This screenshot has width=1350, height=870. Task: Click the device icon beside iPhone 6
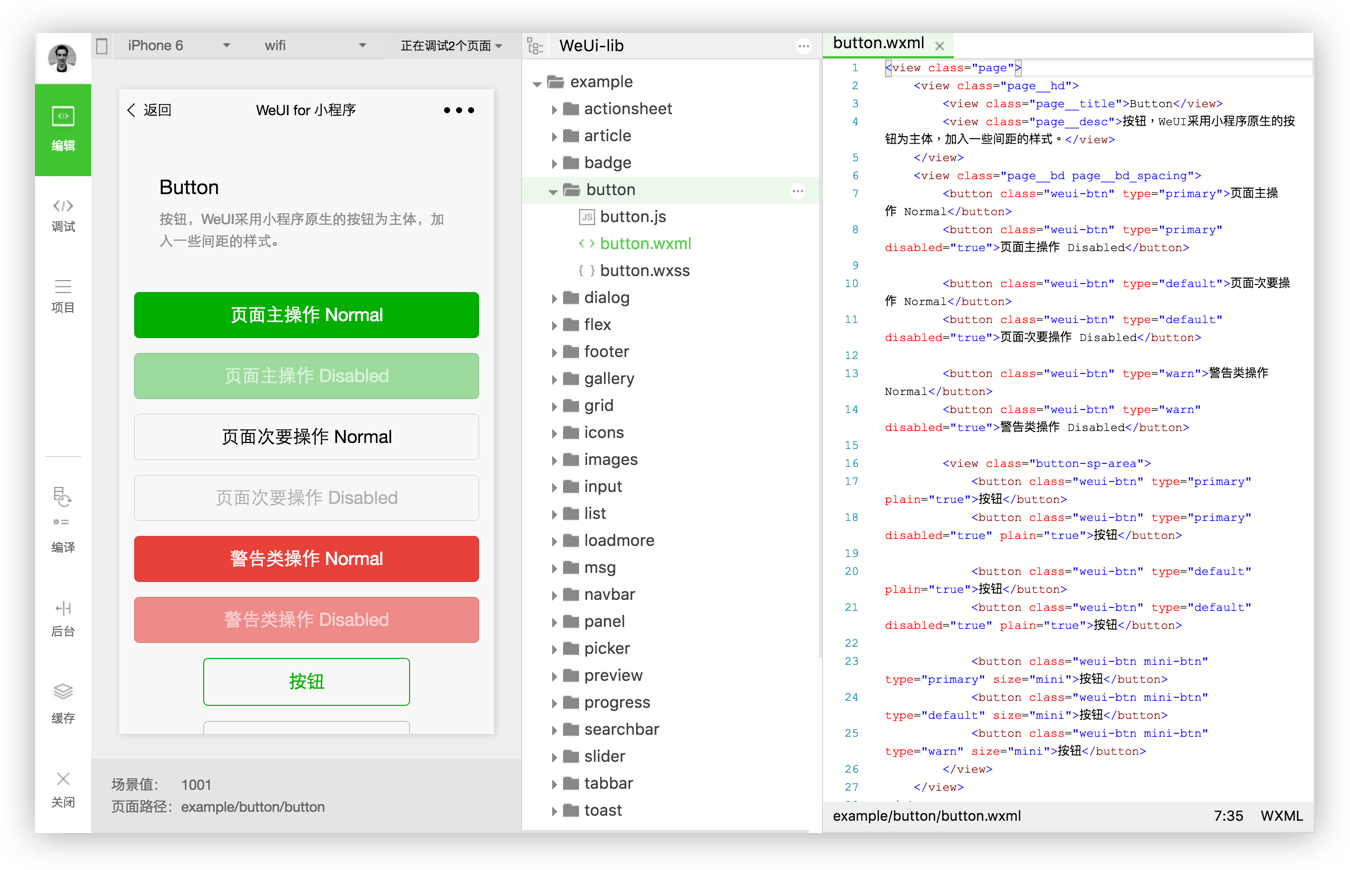pyautogui.click(x=102, y=45)
